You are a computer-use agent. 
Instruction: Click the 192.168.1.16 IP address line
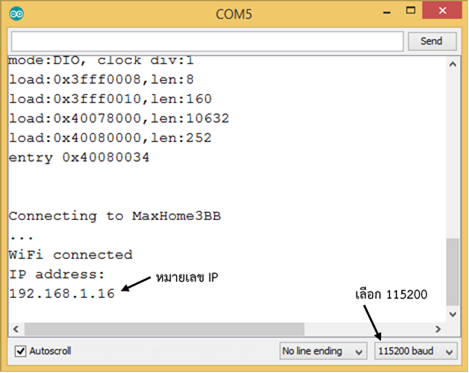pyautogui.click(x=62, y=294)
